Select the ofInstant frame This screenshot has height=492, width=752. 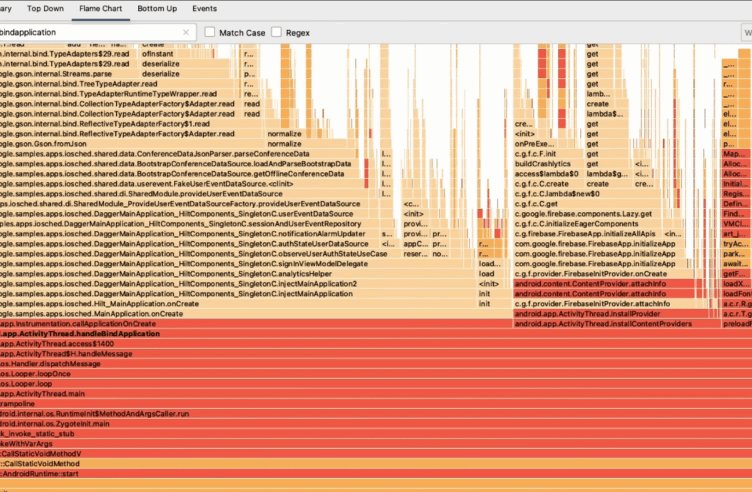click(x=185, y=54)
